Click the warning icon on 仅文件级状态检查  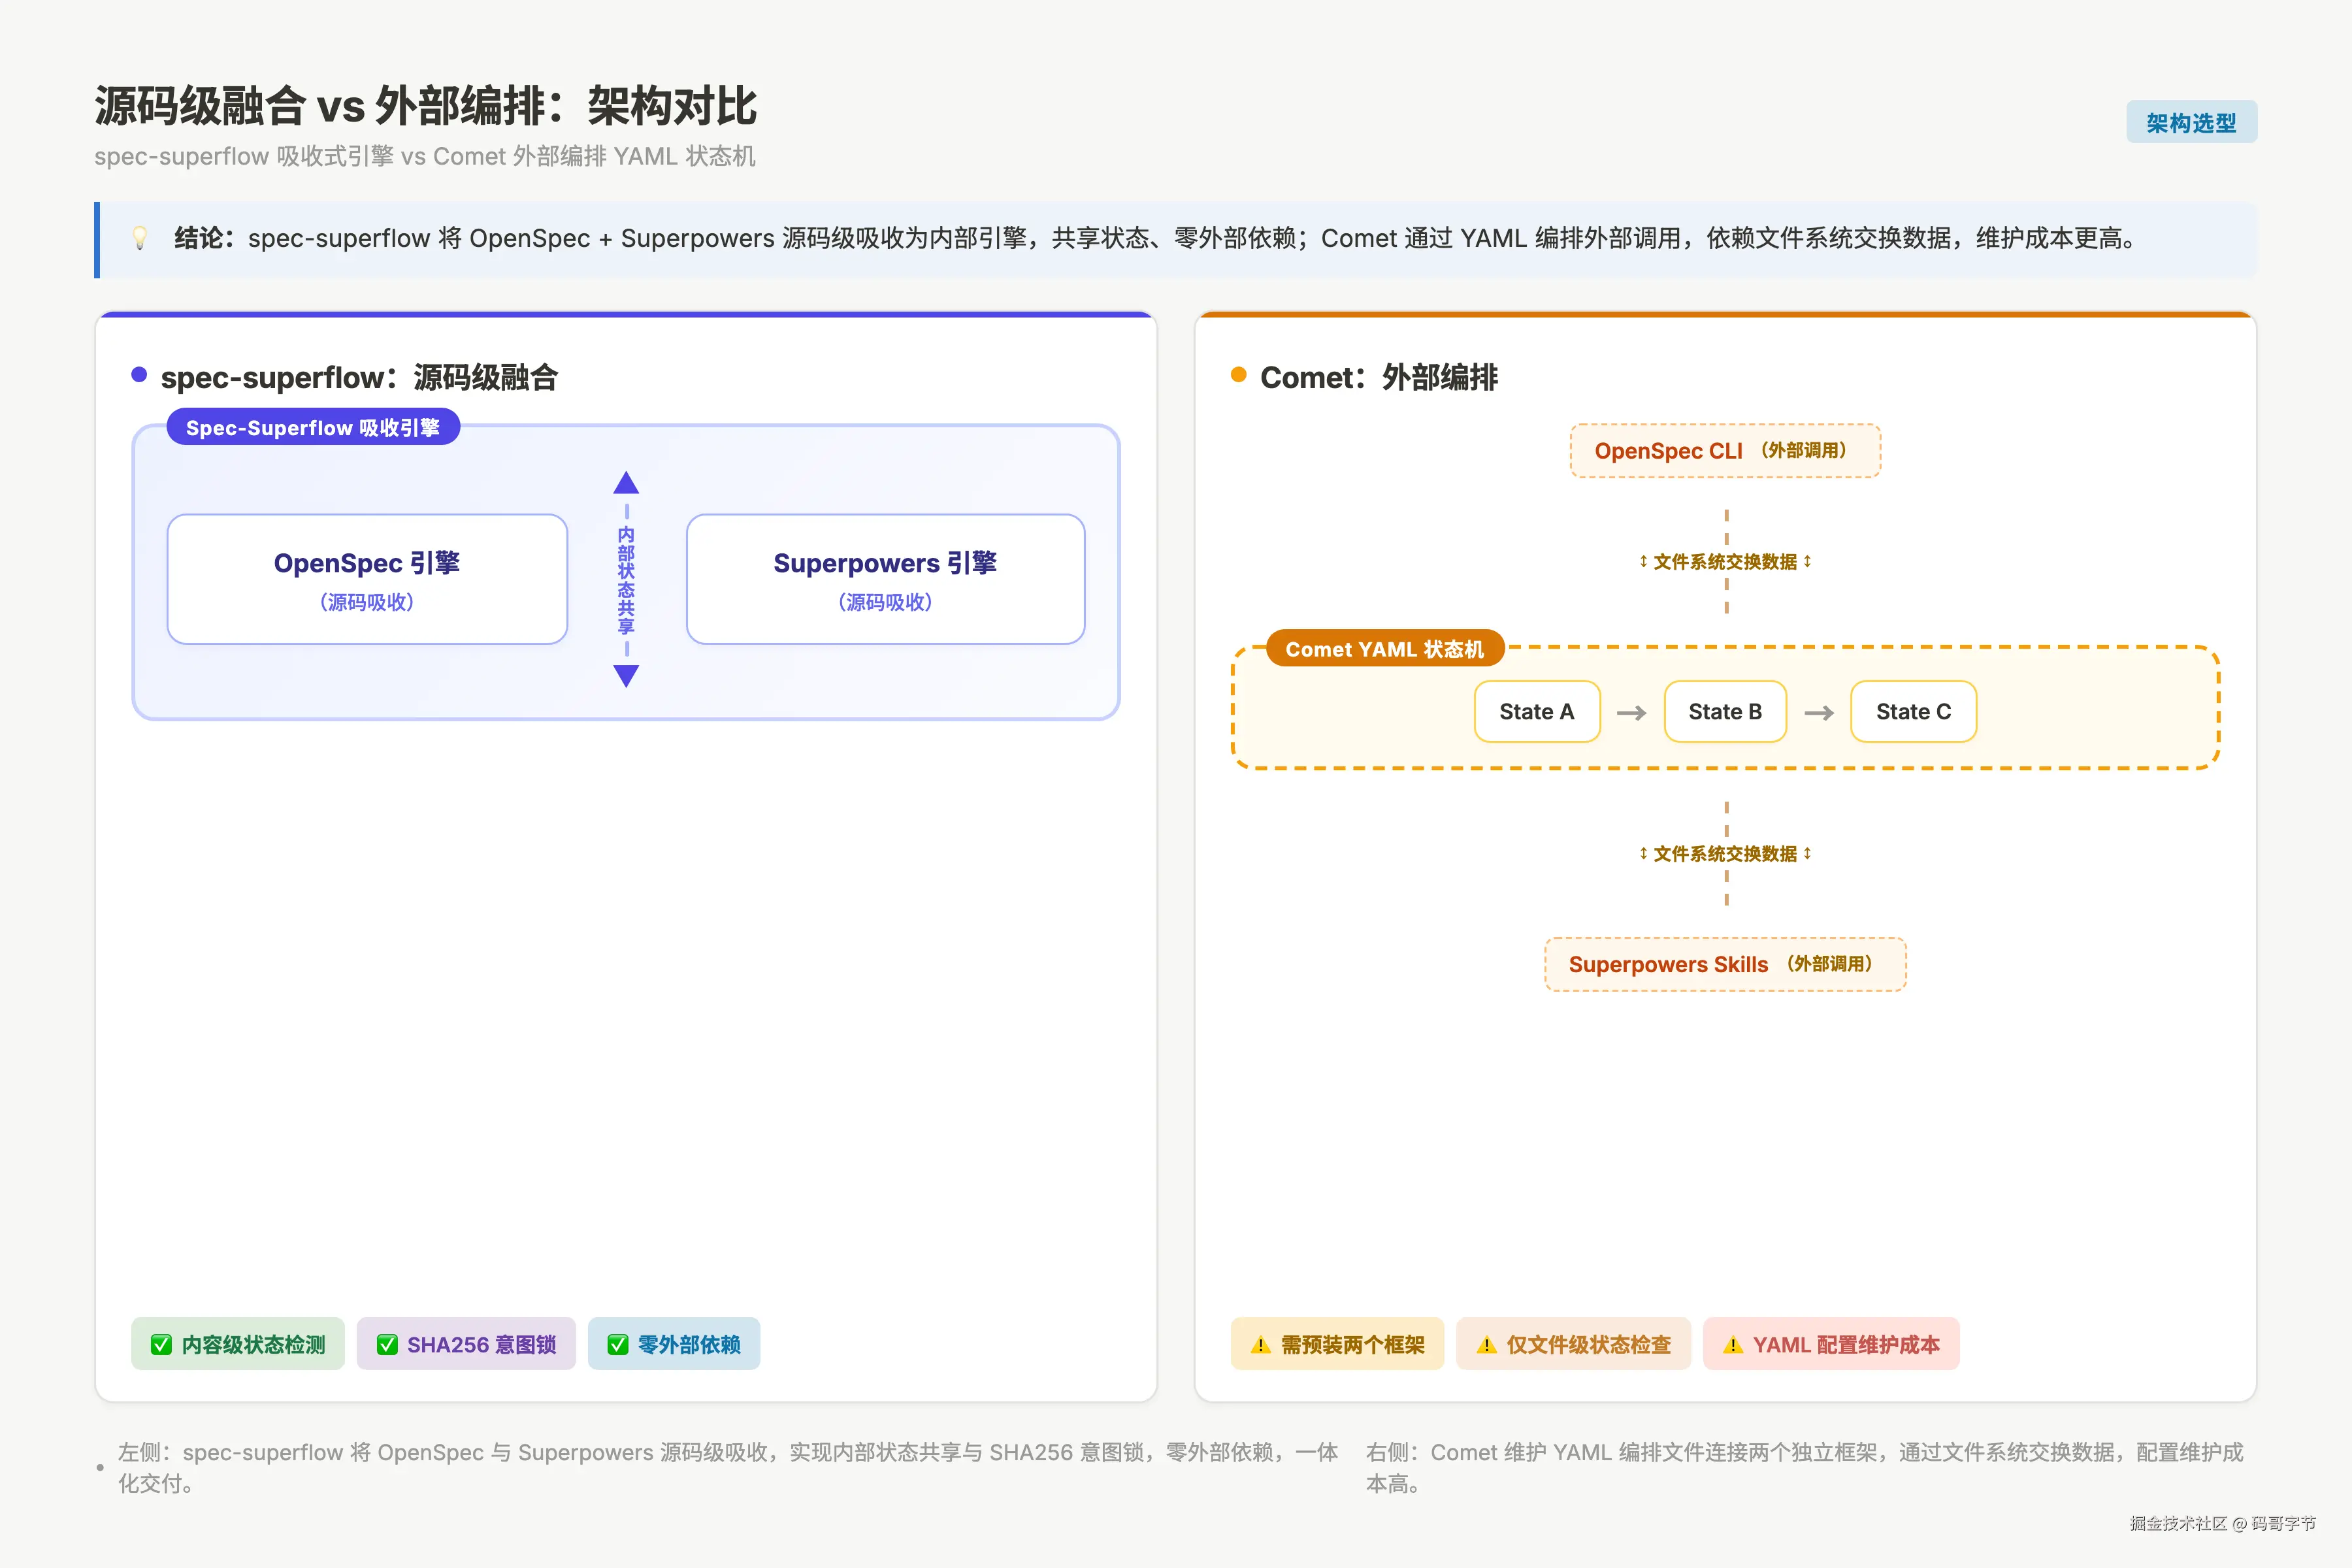click(1487, 1345)
